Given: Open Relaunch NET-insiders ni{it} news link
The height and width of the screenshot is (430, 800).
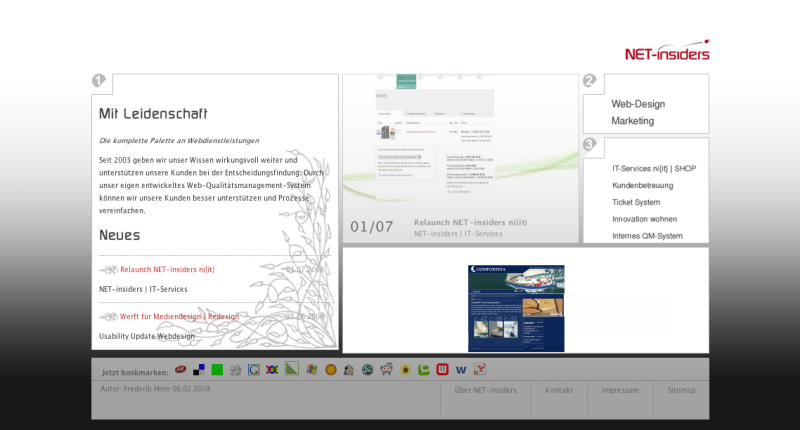Looking at the screenshot, I should [167, 269].
